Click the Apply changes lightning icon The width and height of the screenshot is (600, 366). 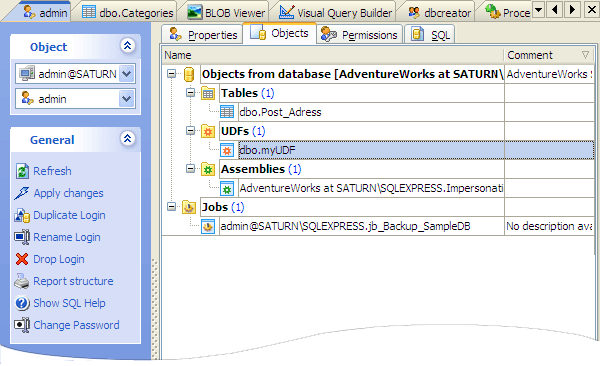click(x=21, y=193)
